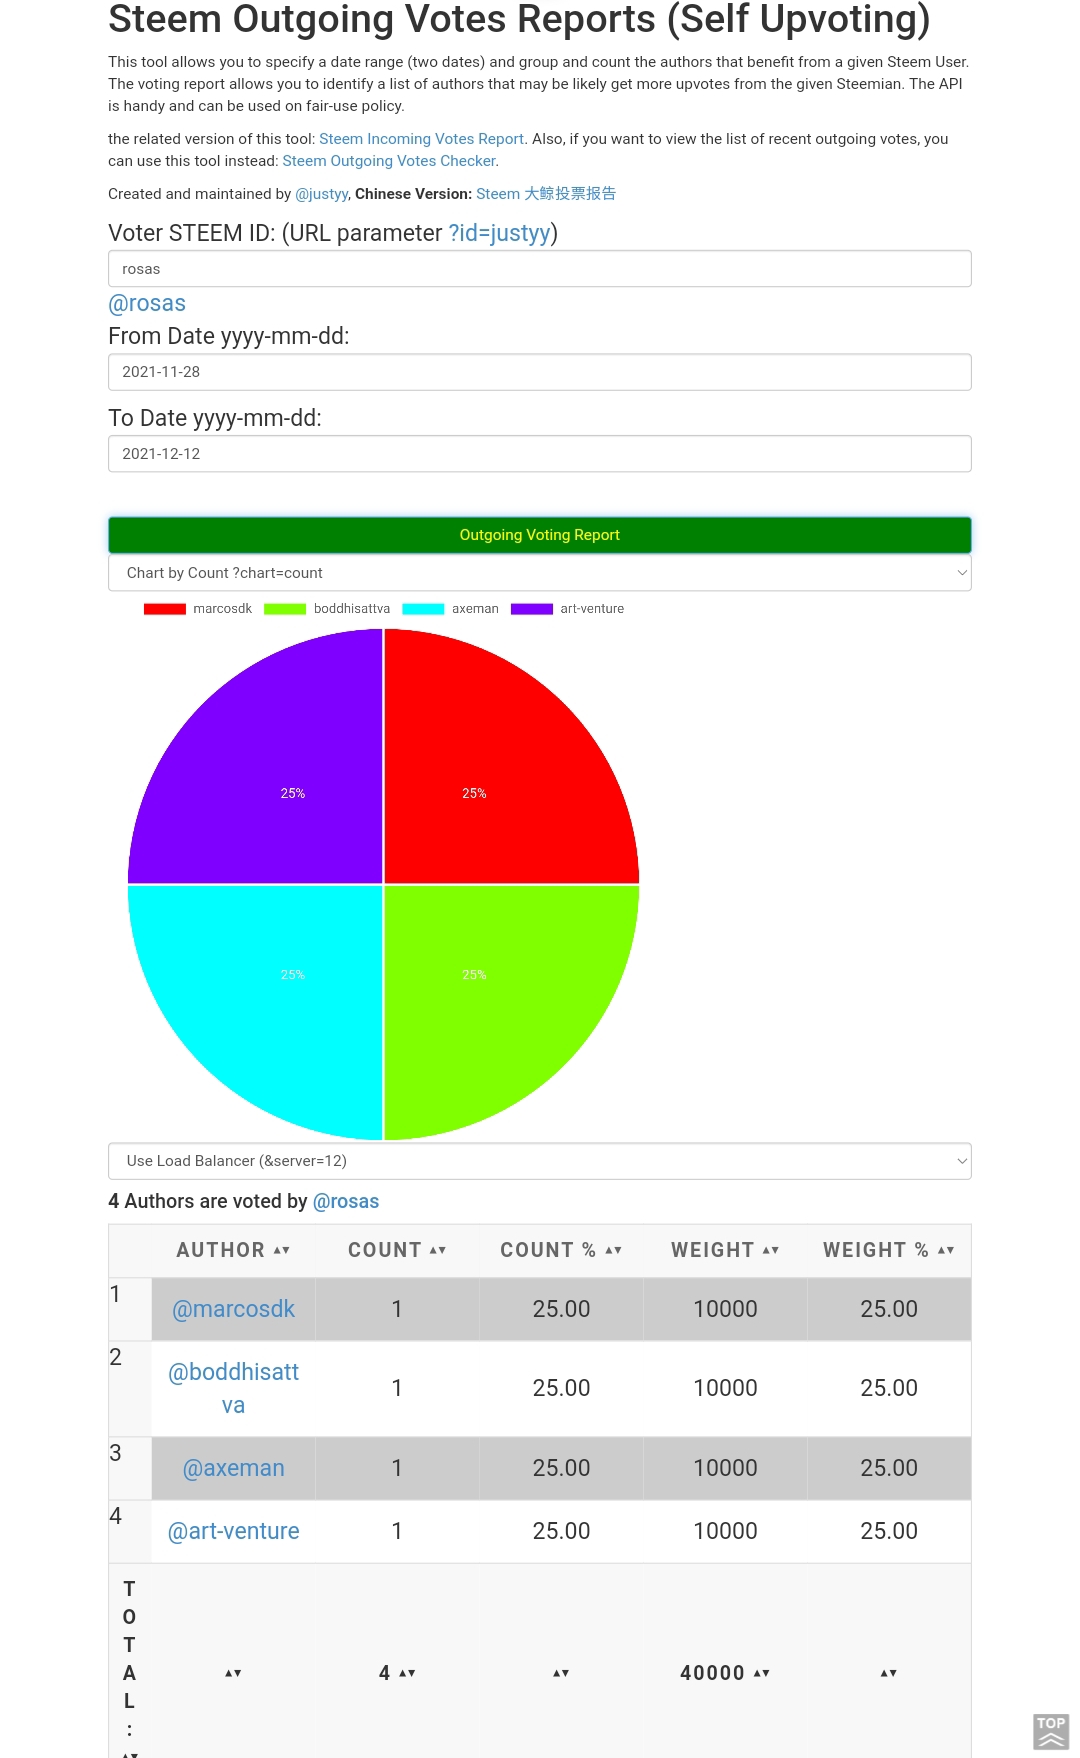Open Steem Incoming Votes Report link
1080x1758 pixels.
click(421, 139)
